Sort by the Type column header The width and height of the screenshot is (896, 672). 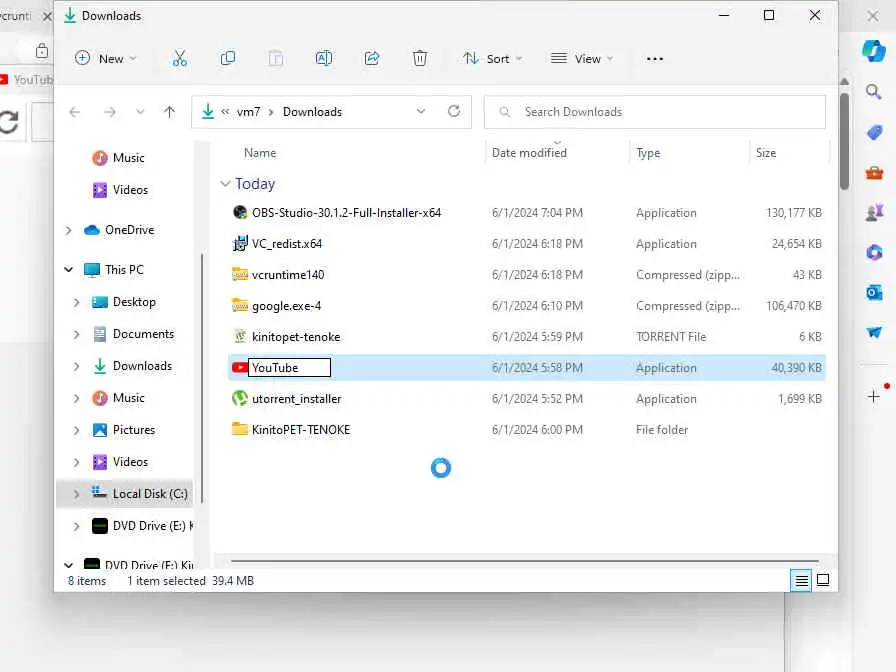pos(648,153)
